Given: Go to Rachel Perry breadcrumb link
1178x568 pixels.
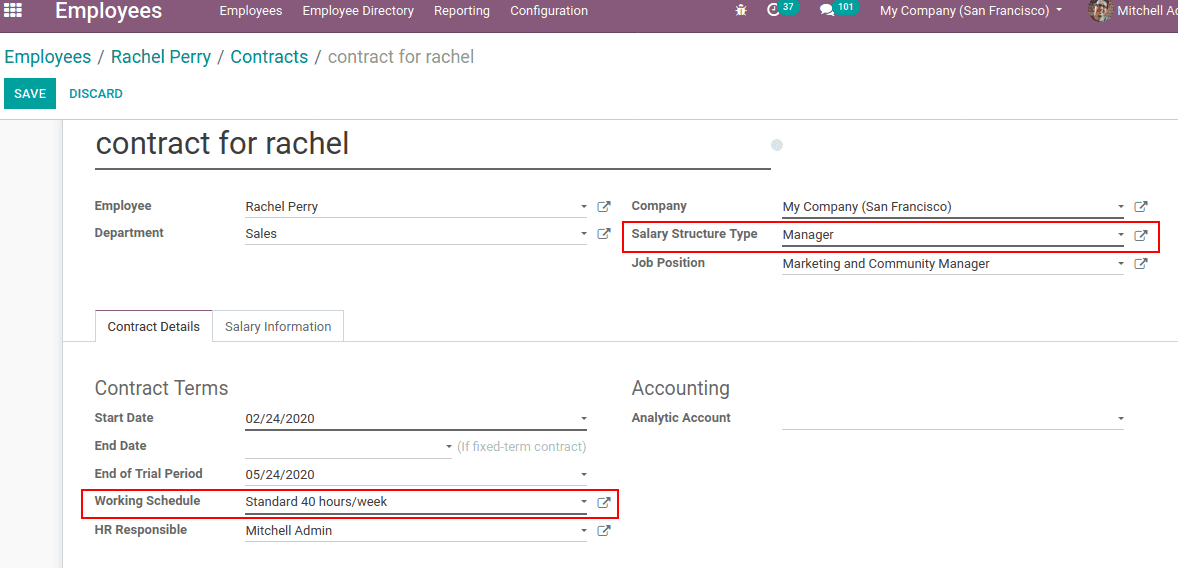Looking at the screenshot, I should click(161, 57).
